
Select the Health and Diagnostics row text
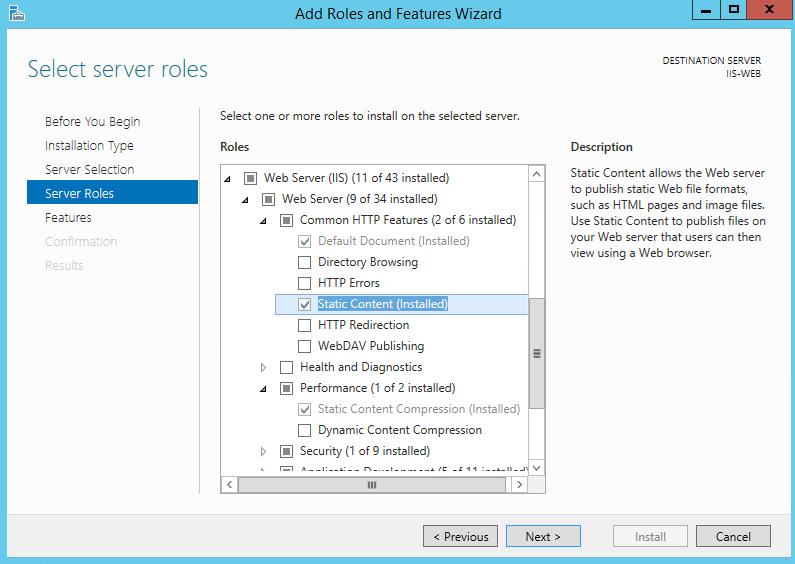tap(361, 367)
